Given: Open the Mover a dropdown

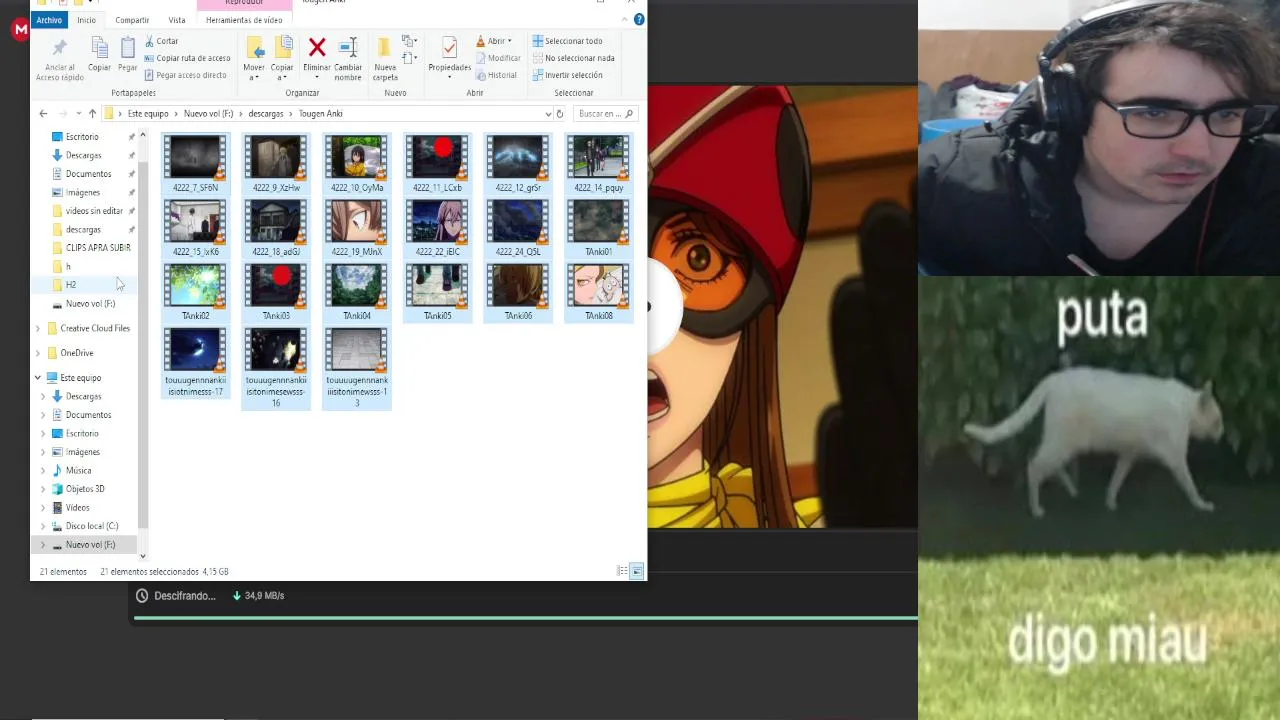Looking at the screenshot, I should 254,59.
